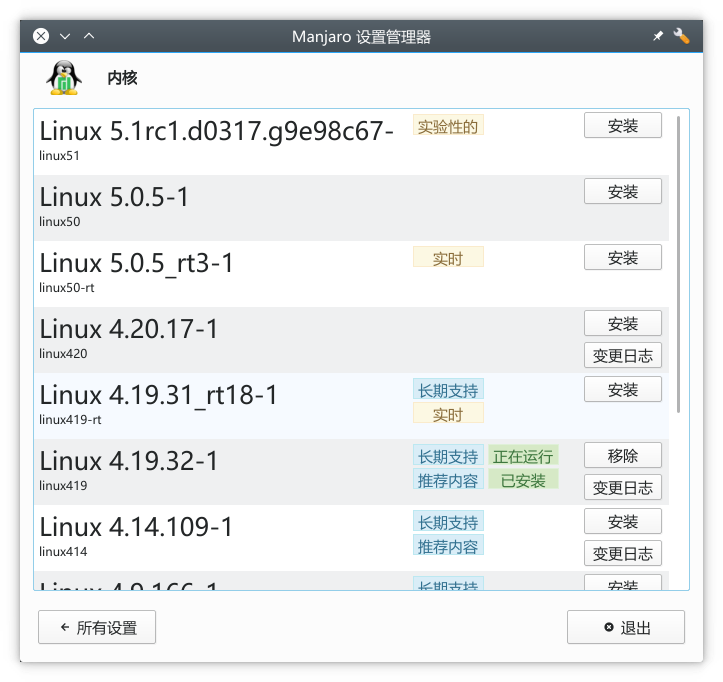Image resolution: width=723 pixels, height=682 pixels.
Task: Open changelog for Linux 4.14.109-1
Action: click(622, 553)
